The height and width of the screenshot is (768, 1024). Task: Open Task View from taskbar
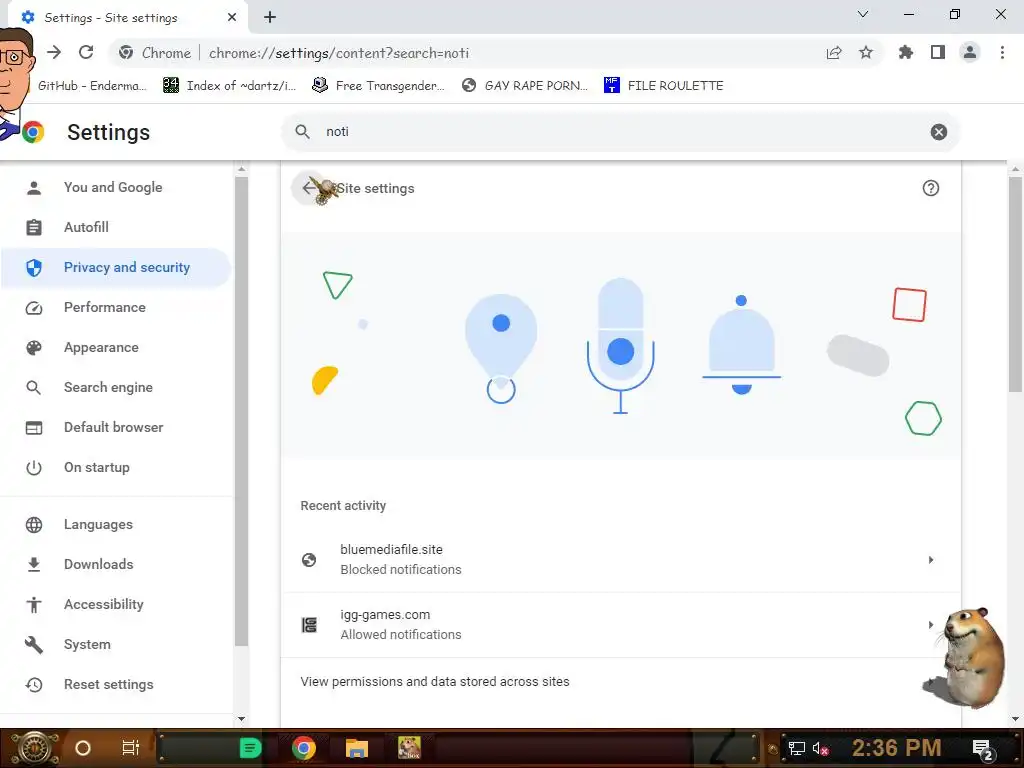click(x=131, y=748)
